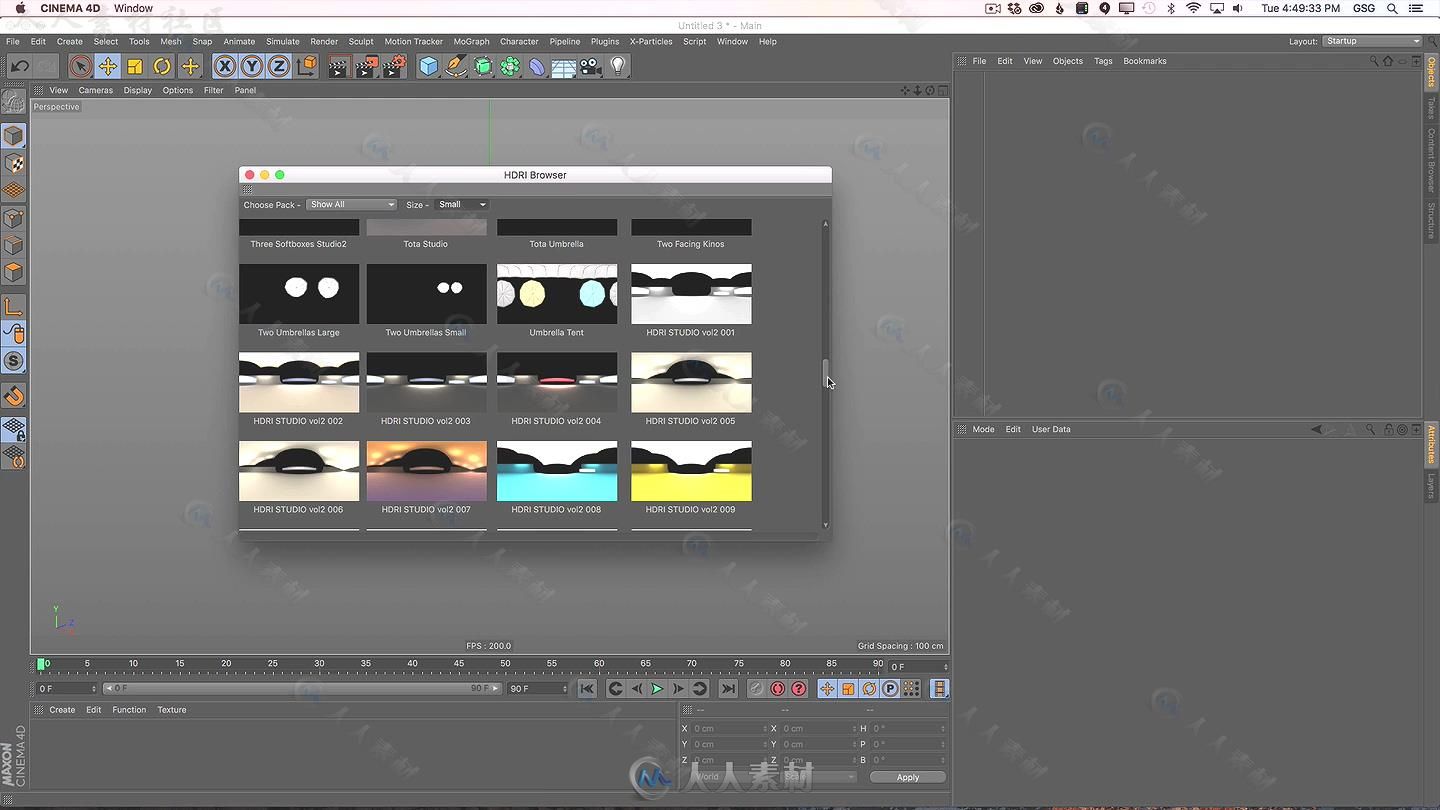Click the Subdivision Surface generator icon
The height and width of the screenshot is (810, 1440).
(483, 66)
